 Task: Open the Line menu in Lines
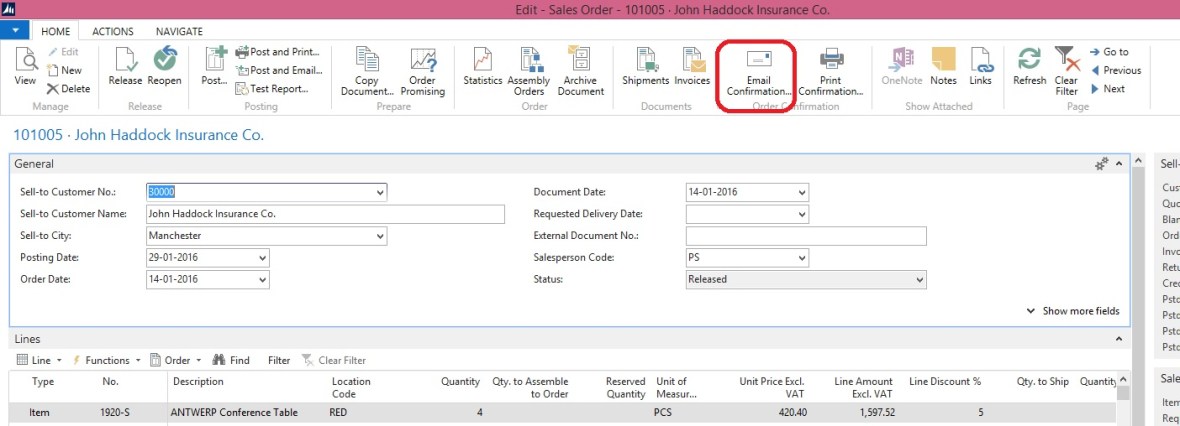point(39,361)
